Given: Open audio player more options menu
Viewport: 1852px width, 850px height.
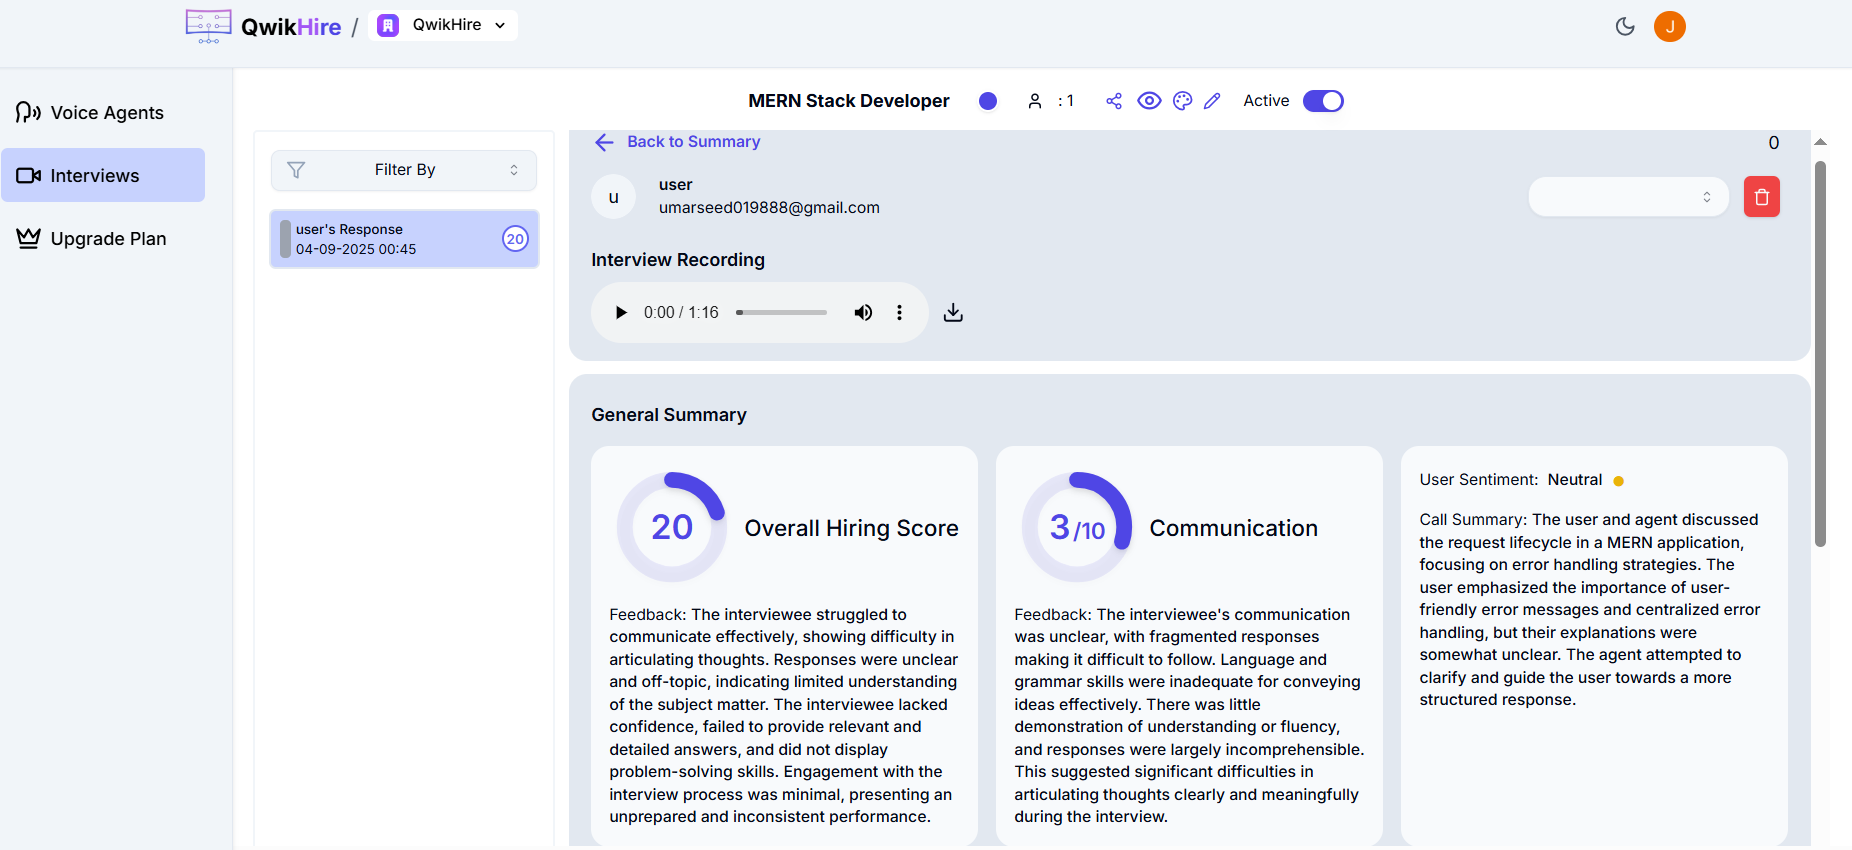Looking at the screenshot, I should click(x=899, y=313).
